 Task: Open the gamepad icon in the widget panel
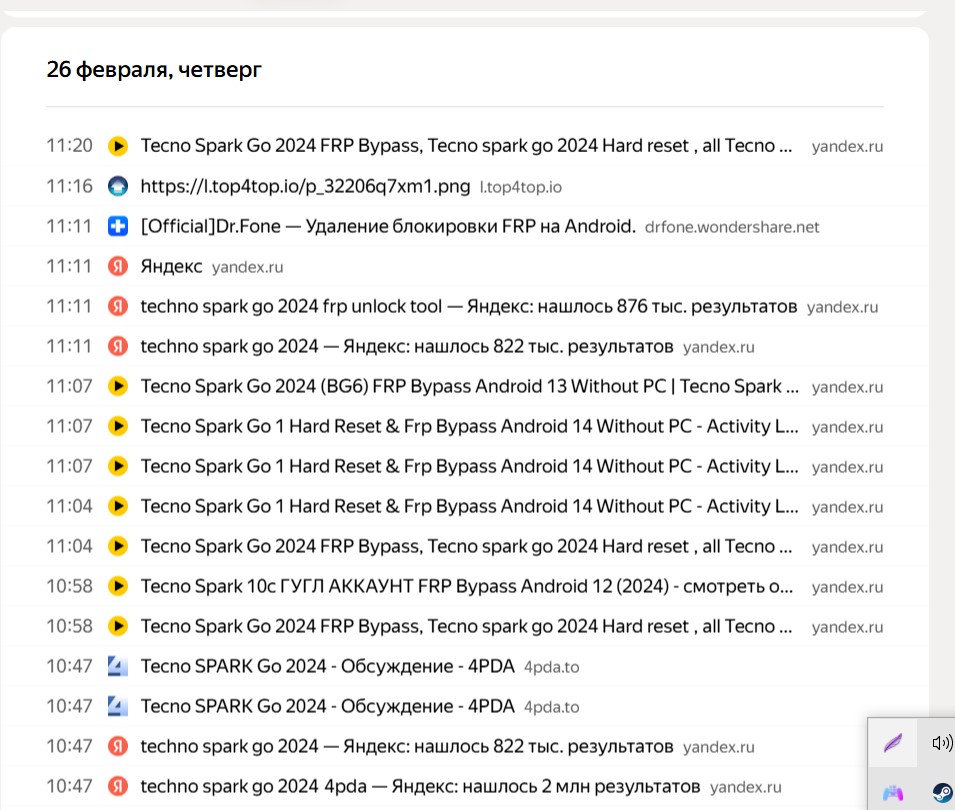coord(893,793)
